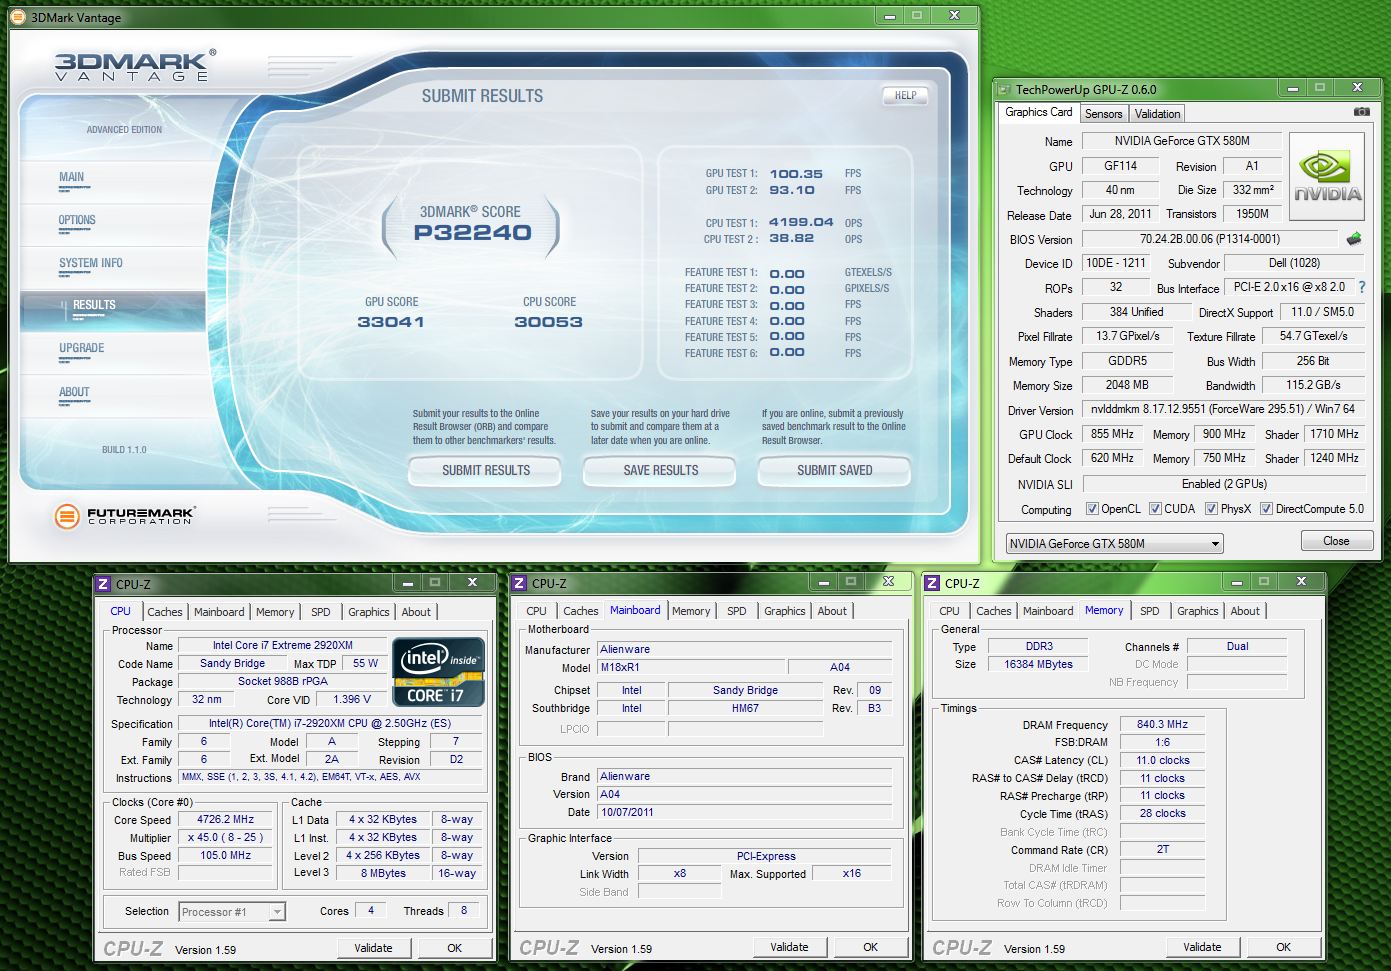Open SPD tab in the CPU-Z Mainboard window
1391x971 pixels.
pyautogui.click(x=736, y=611)
